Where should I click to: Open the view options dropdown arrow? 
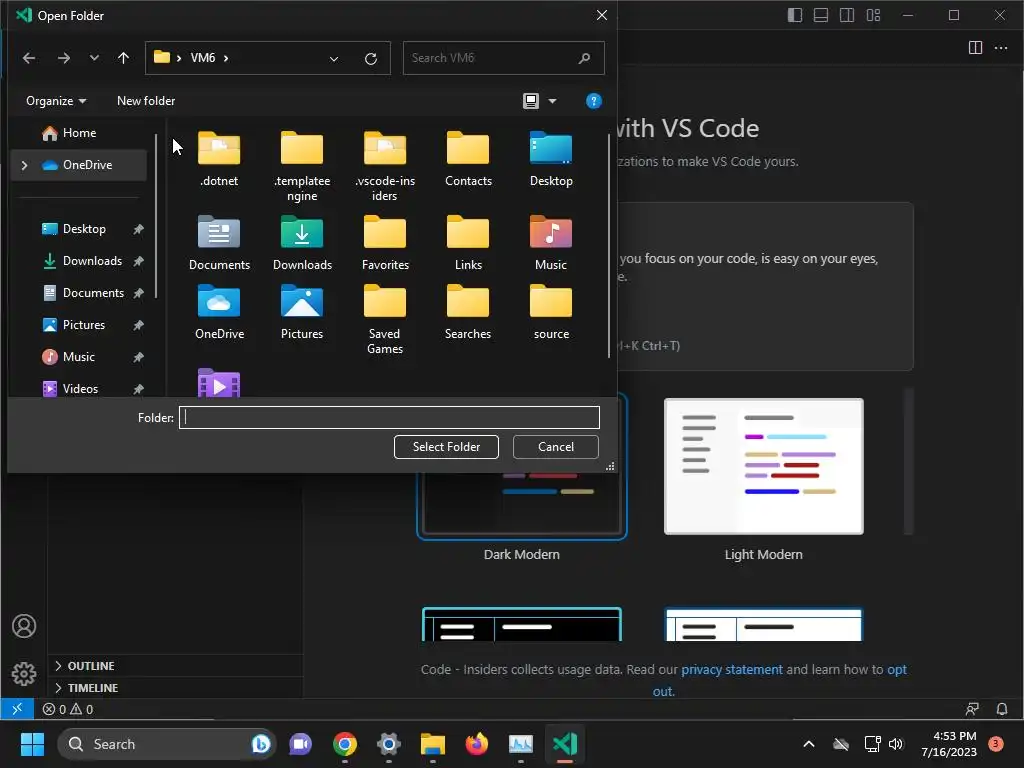[x=552, y=101]
